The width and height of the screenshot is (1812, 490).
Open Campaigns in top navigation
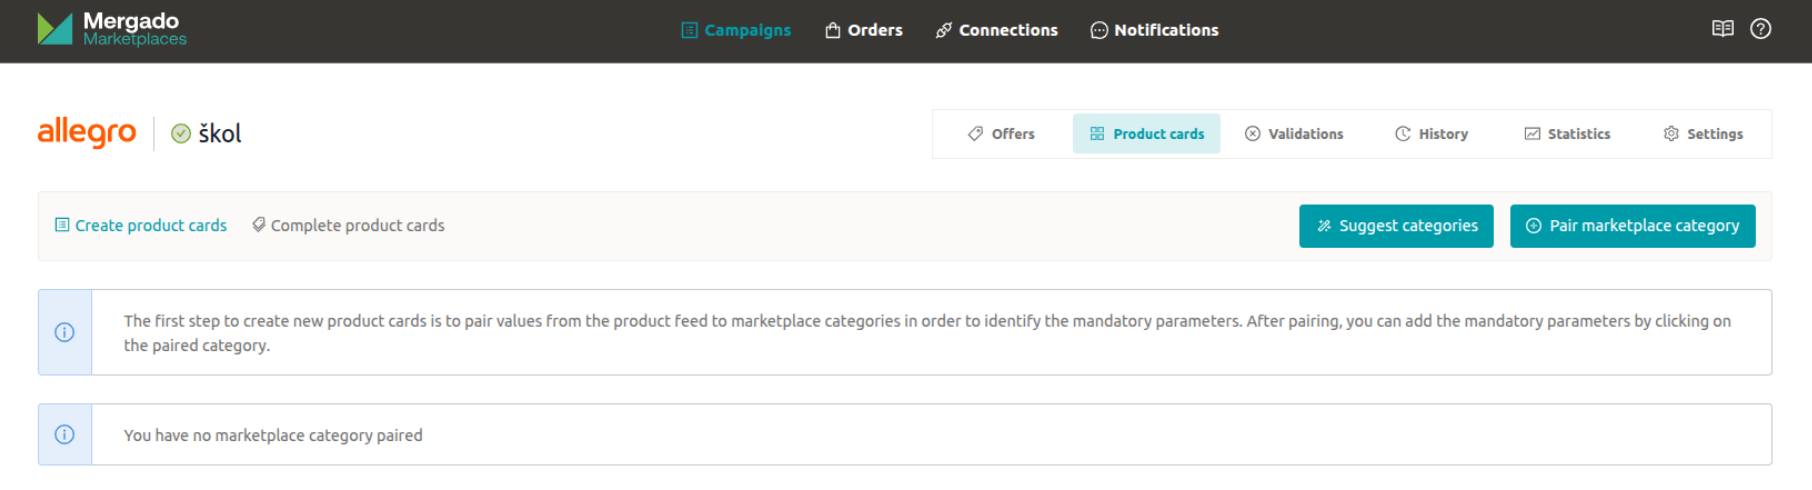click(x=736, y=30)
